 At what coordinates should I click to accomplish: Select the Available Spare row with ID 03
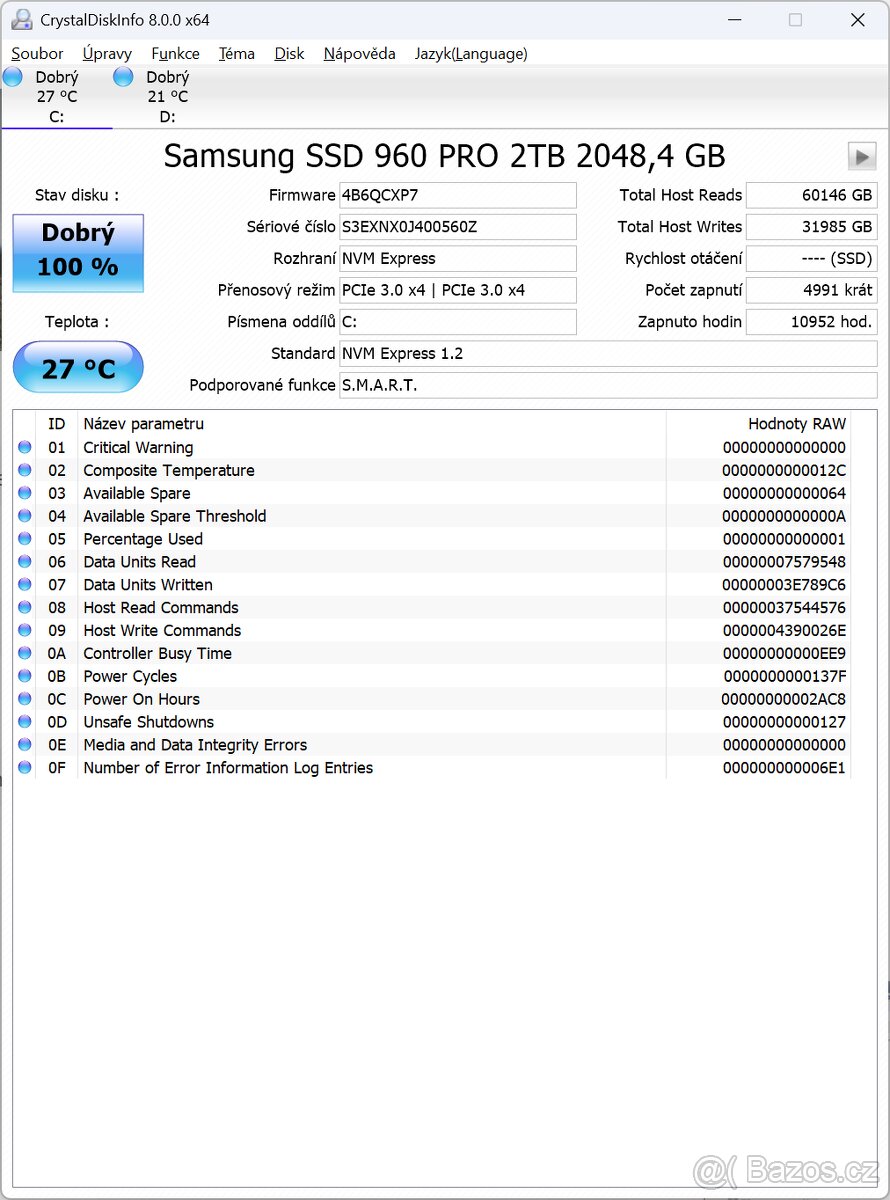coord(432,494)
